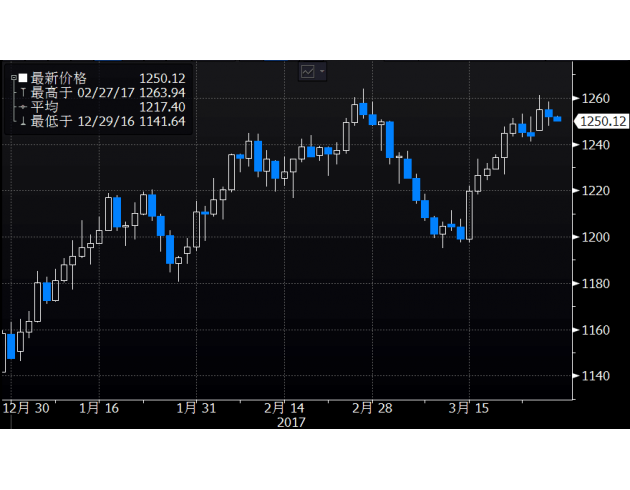Click the 1140 price axis label
630x490 pixels.
(x=597, y=376)
